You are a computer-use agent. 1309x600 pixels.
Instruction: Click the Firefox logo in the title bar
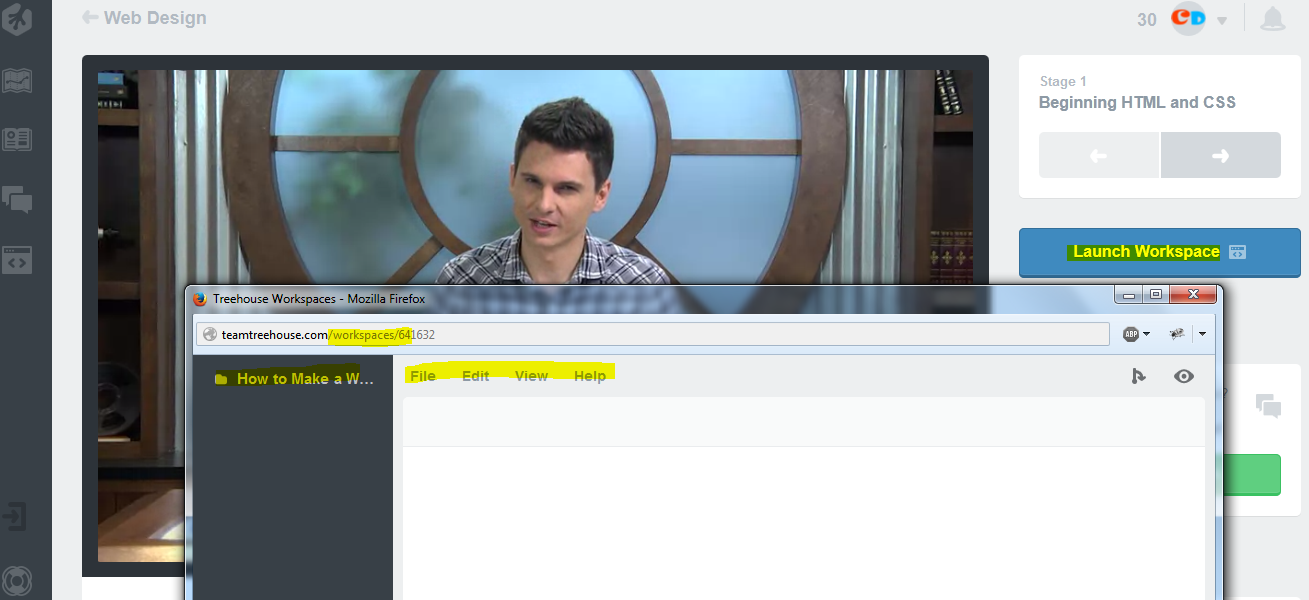click(200, 298)
